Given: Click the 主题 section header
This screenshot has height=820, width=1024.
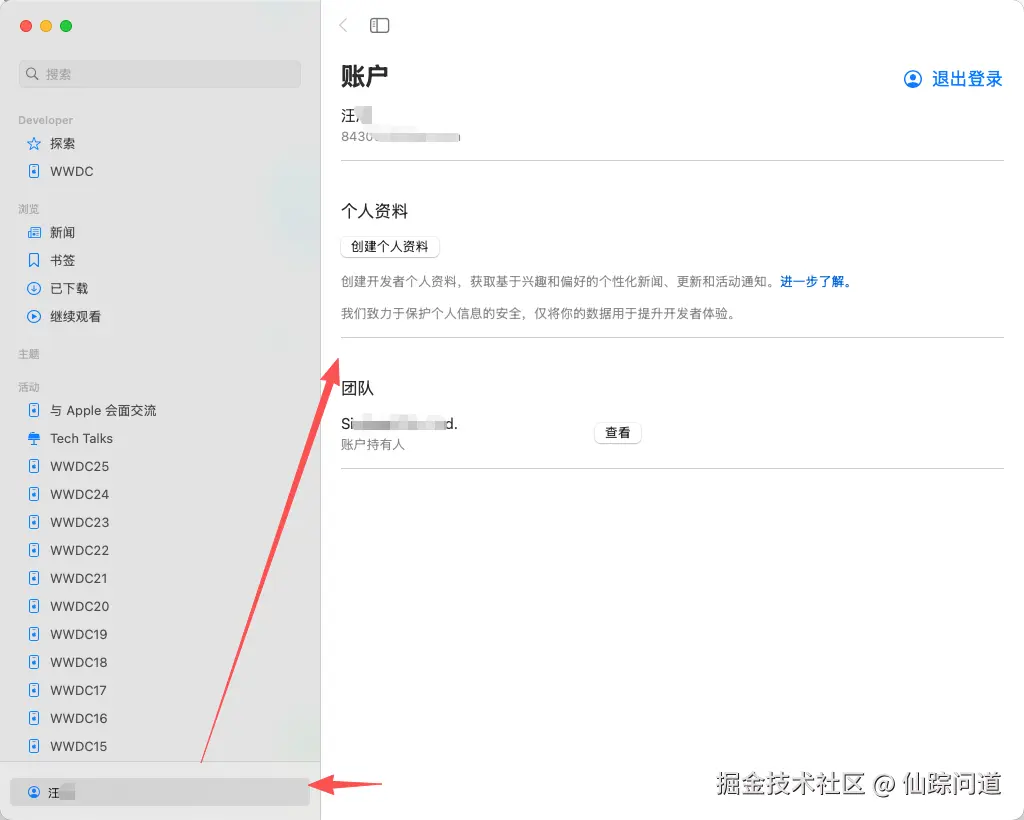Looking at the screenshot, I should click(x=29, y=354).
